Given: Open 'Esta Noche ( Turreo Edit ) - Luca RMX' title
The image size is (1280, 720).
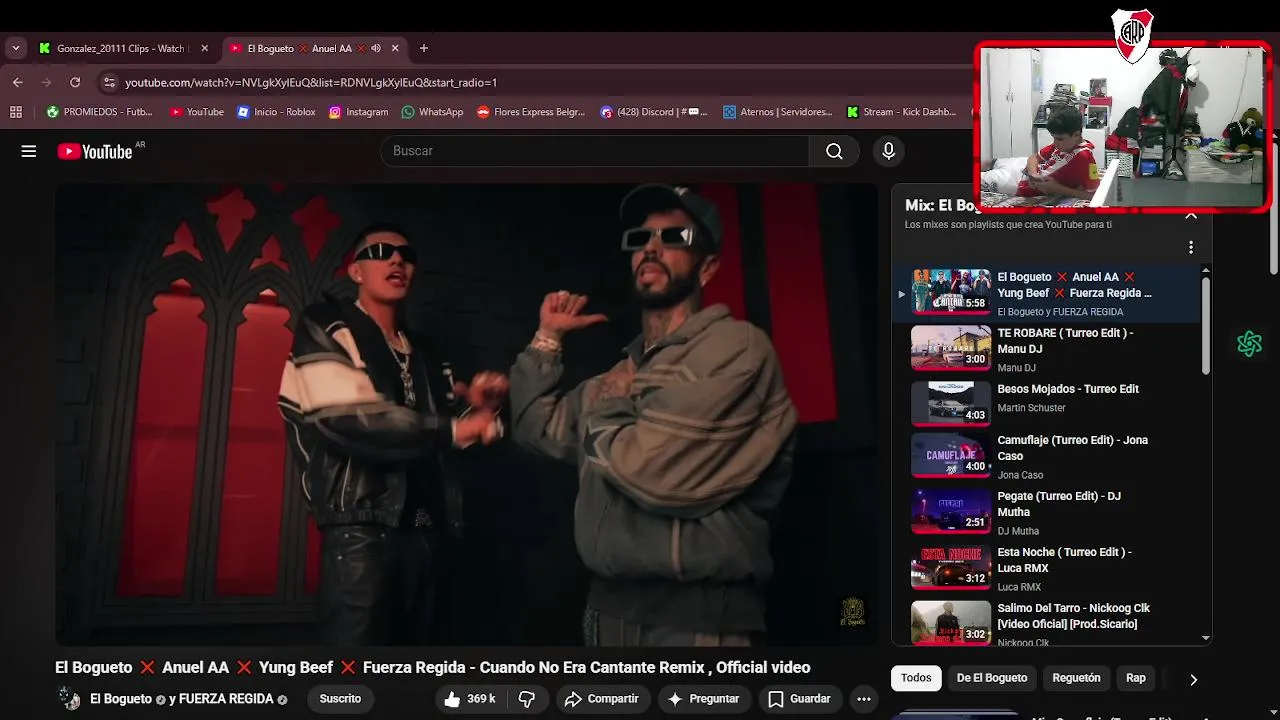Looking at the screenshot, I should pos(1064,560).
